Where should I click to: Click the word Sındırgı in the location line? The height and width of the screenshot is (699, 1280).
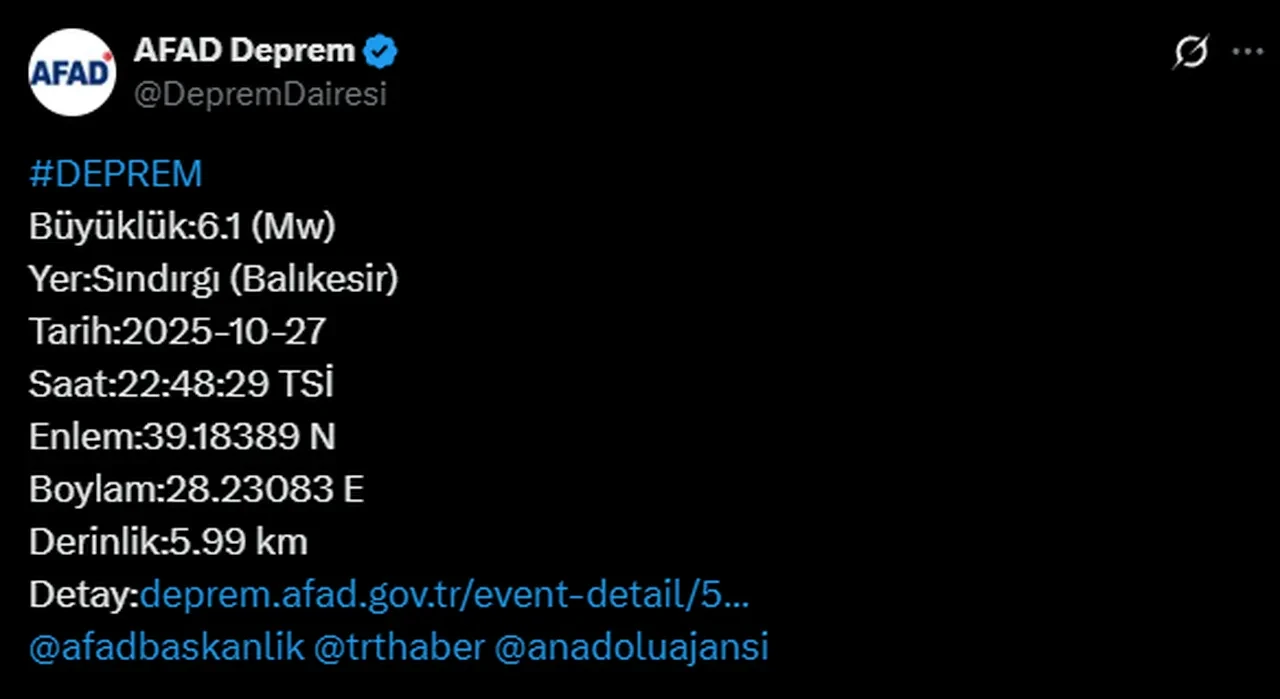pyautogui.click(x=155, y=280)
